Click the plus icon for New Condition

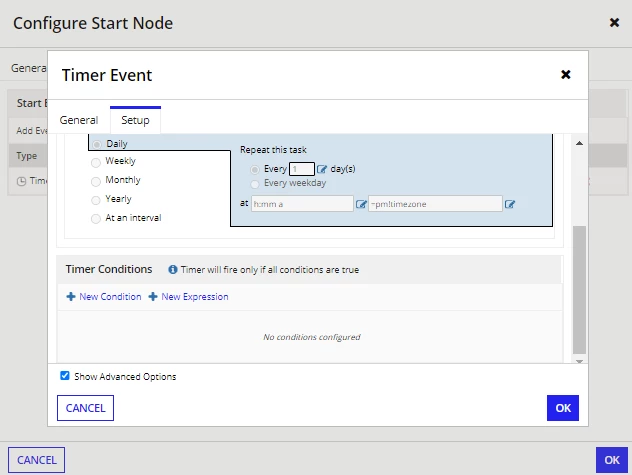point(71,297)
